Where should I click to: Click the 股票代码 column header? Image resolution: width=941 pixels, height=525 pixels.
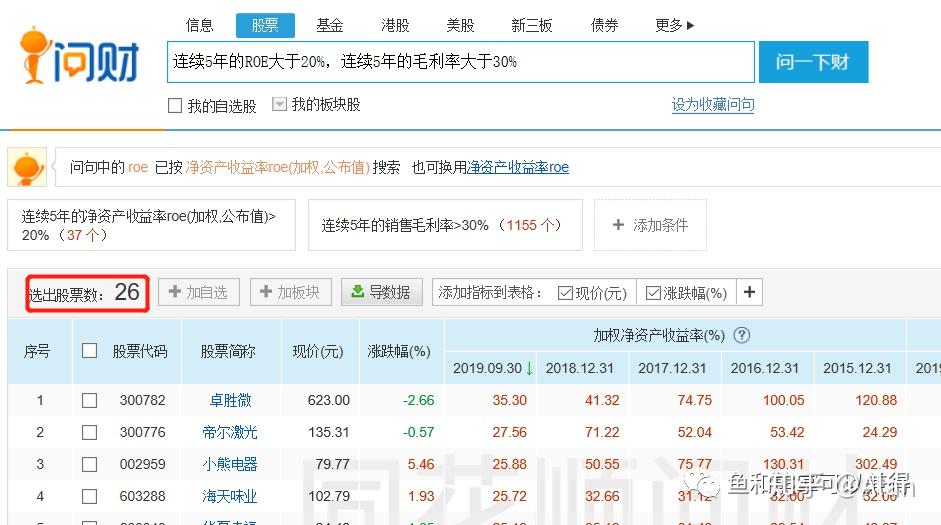click(x=140, y=351)
